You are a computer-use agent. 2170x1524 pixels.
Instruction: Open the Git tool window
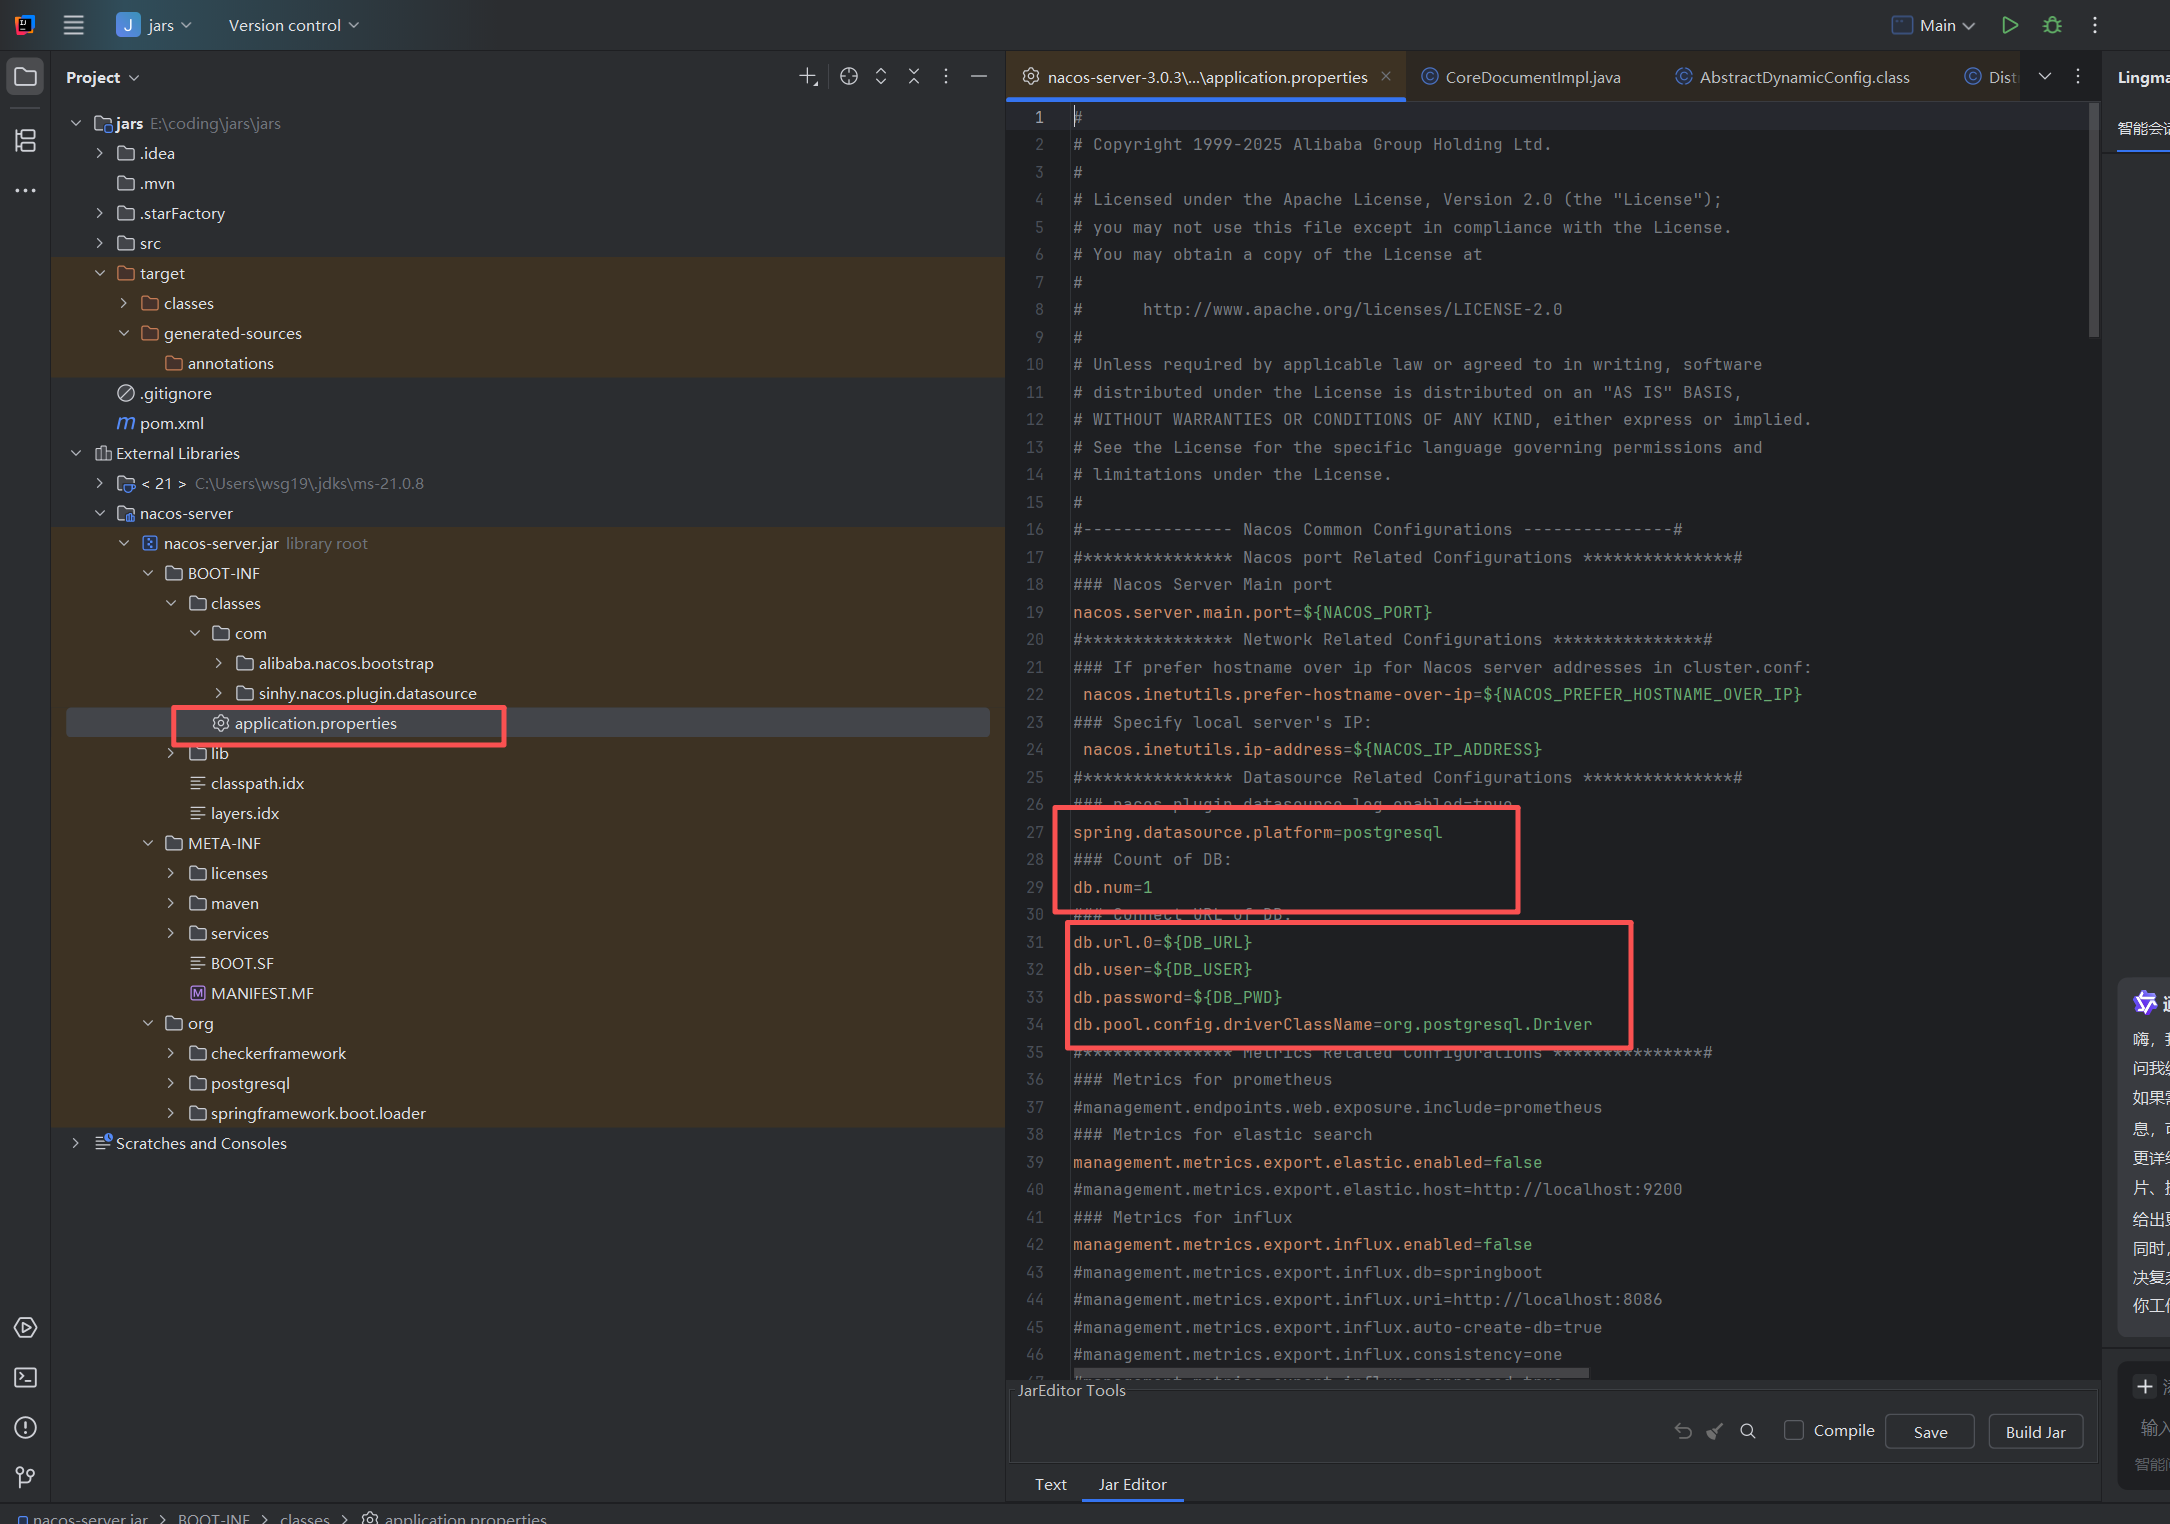click(x=26, y=1477)
